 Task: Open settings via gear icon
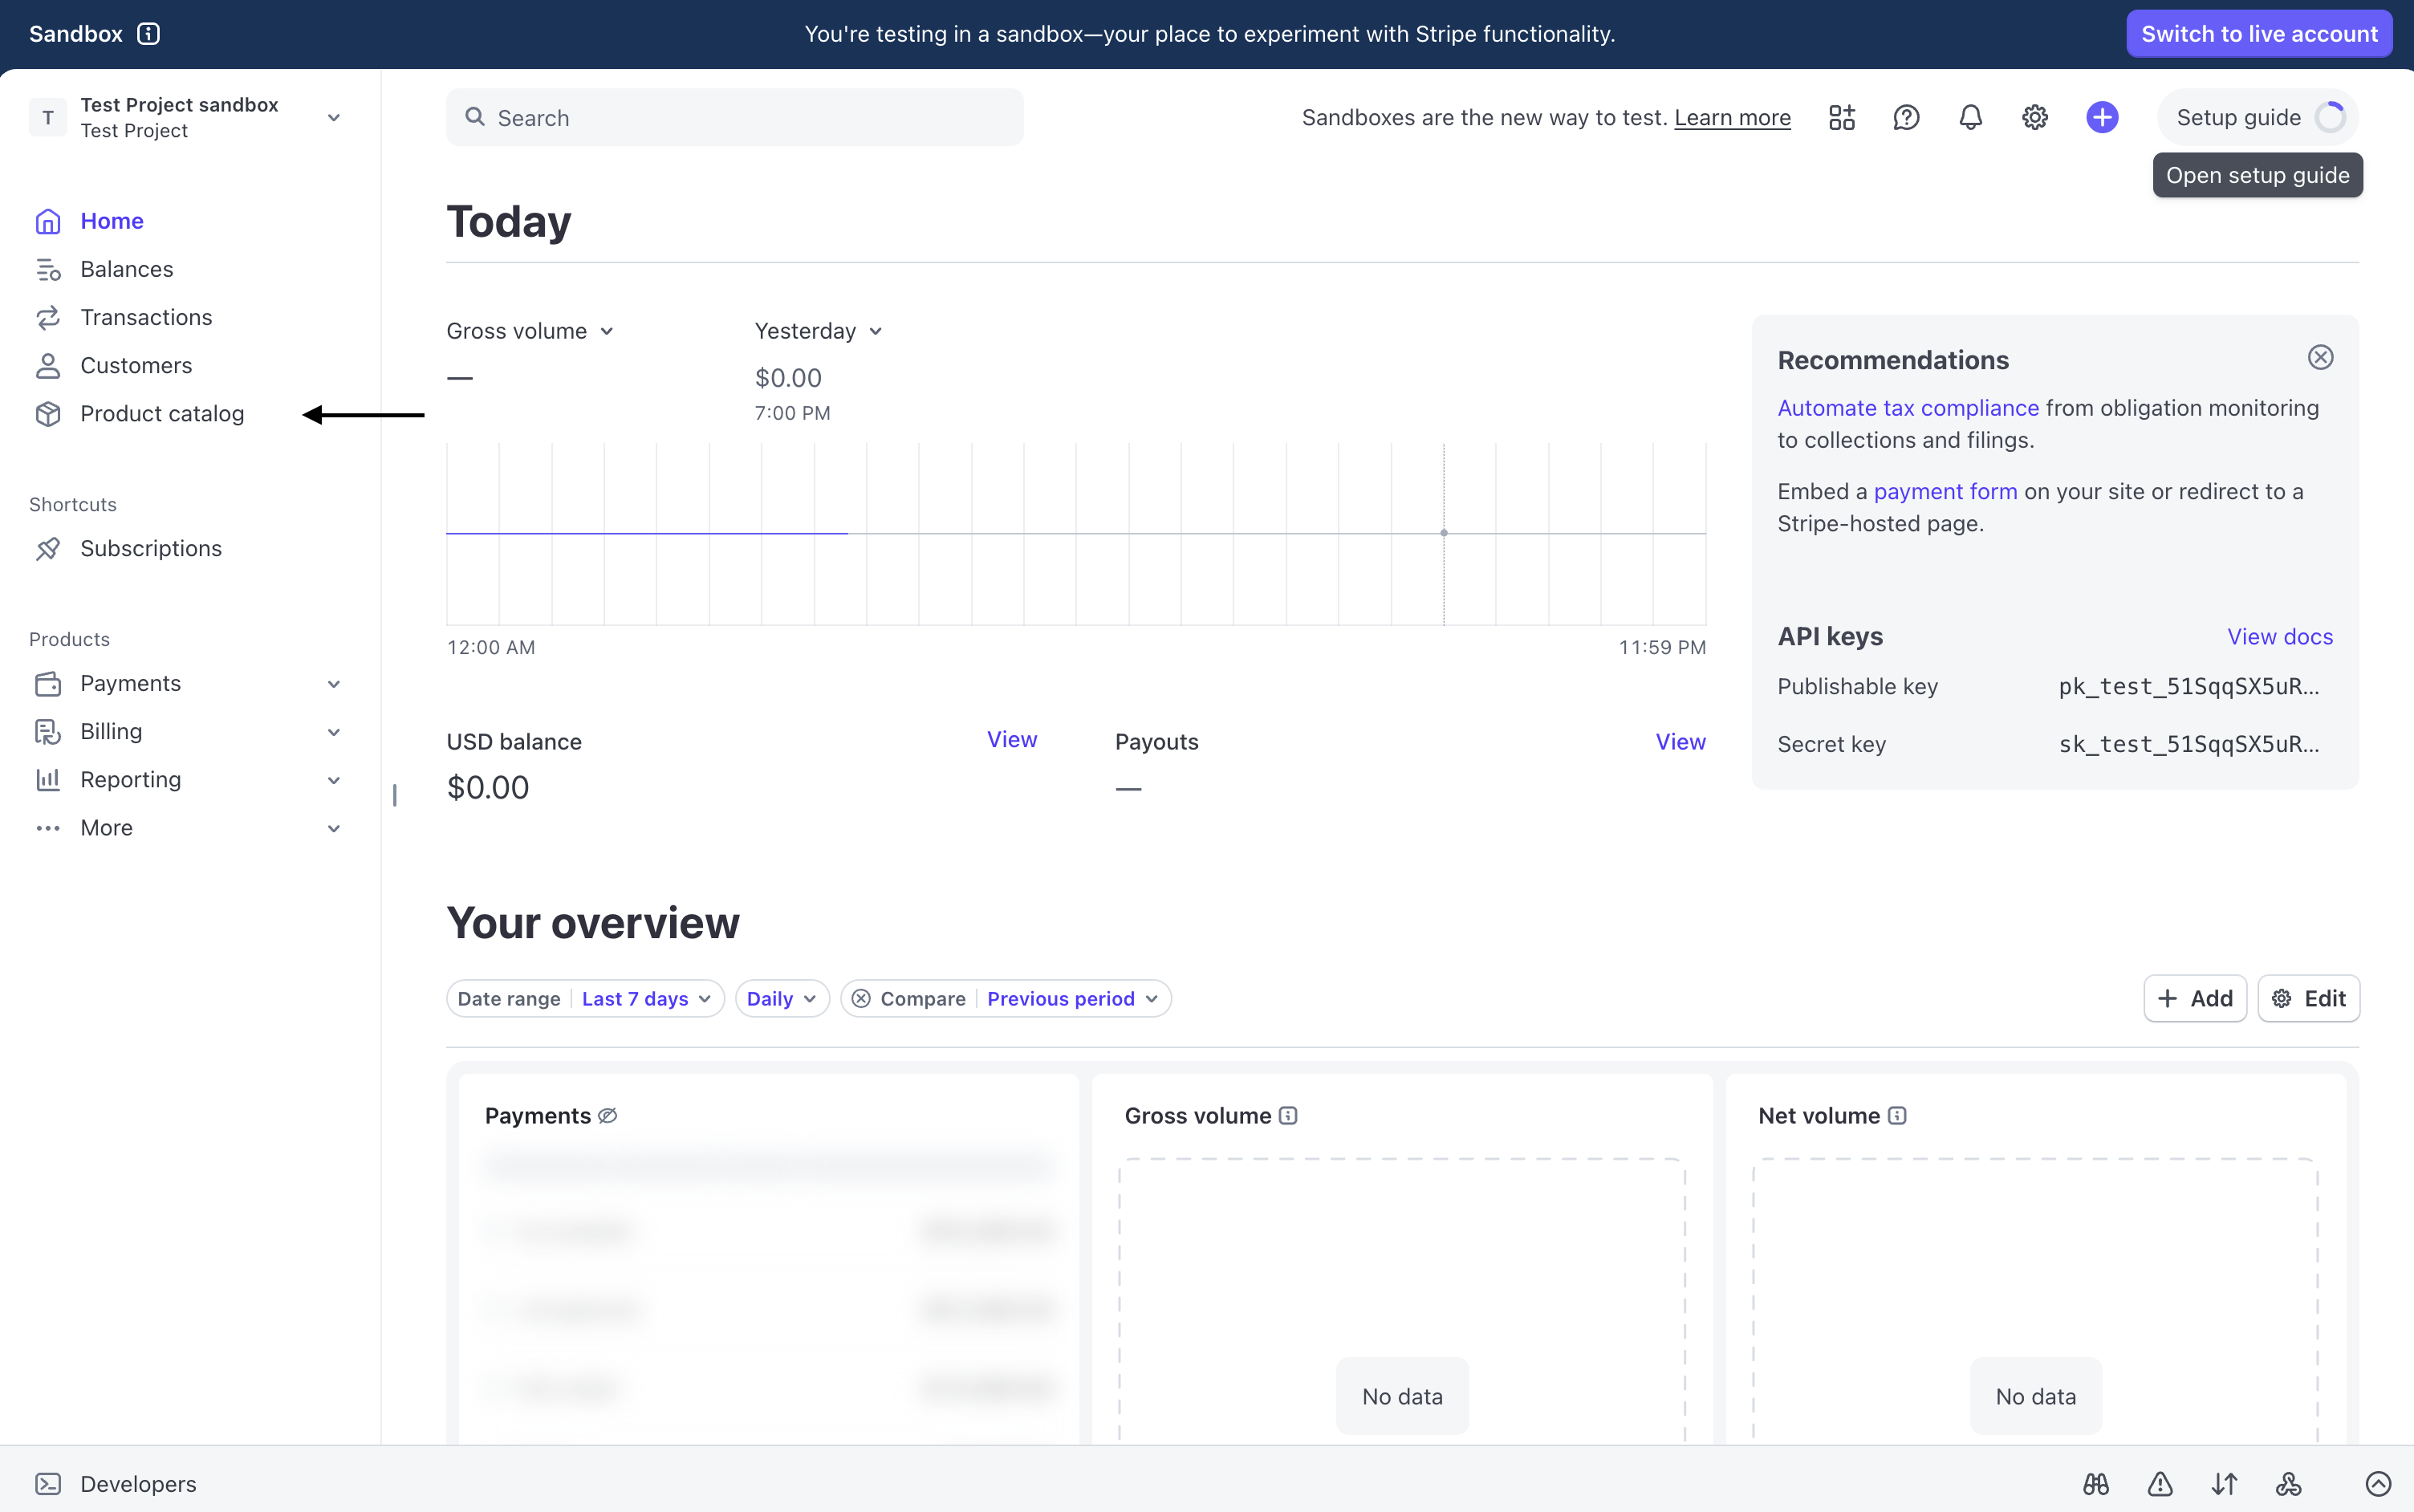tap(2034, 117)
